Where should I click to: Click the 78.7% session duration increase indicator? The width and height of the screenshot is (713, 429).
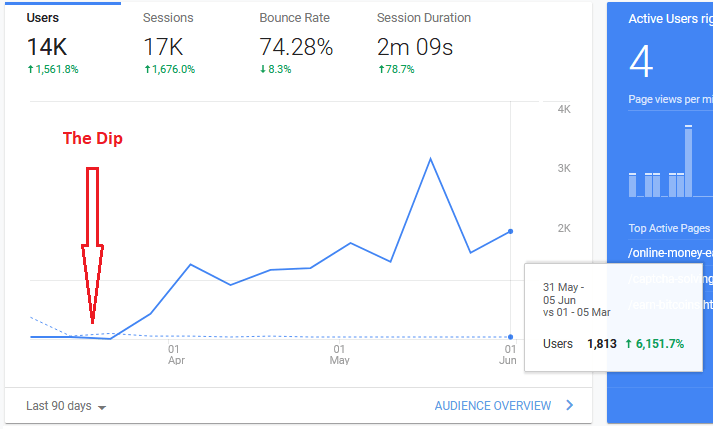point(396,69)
